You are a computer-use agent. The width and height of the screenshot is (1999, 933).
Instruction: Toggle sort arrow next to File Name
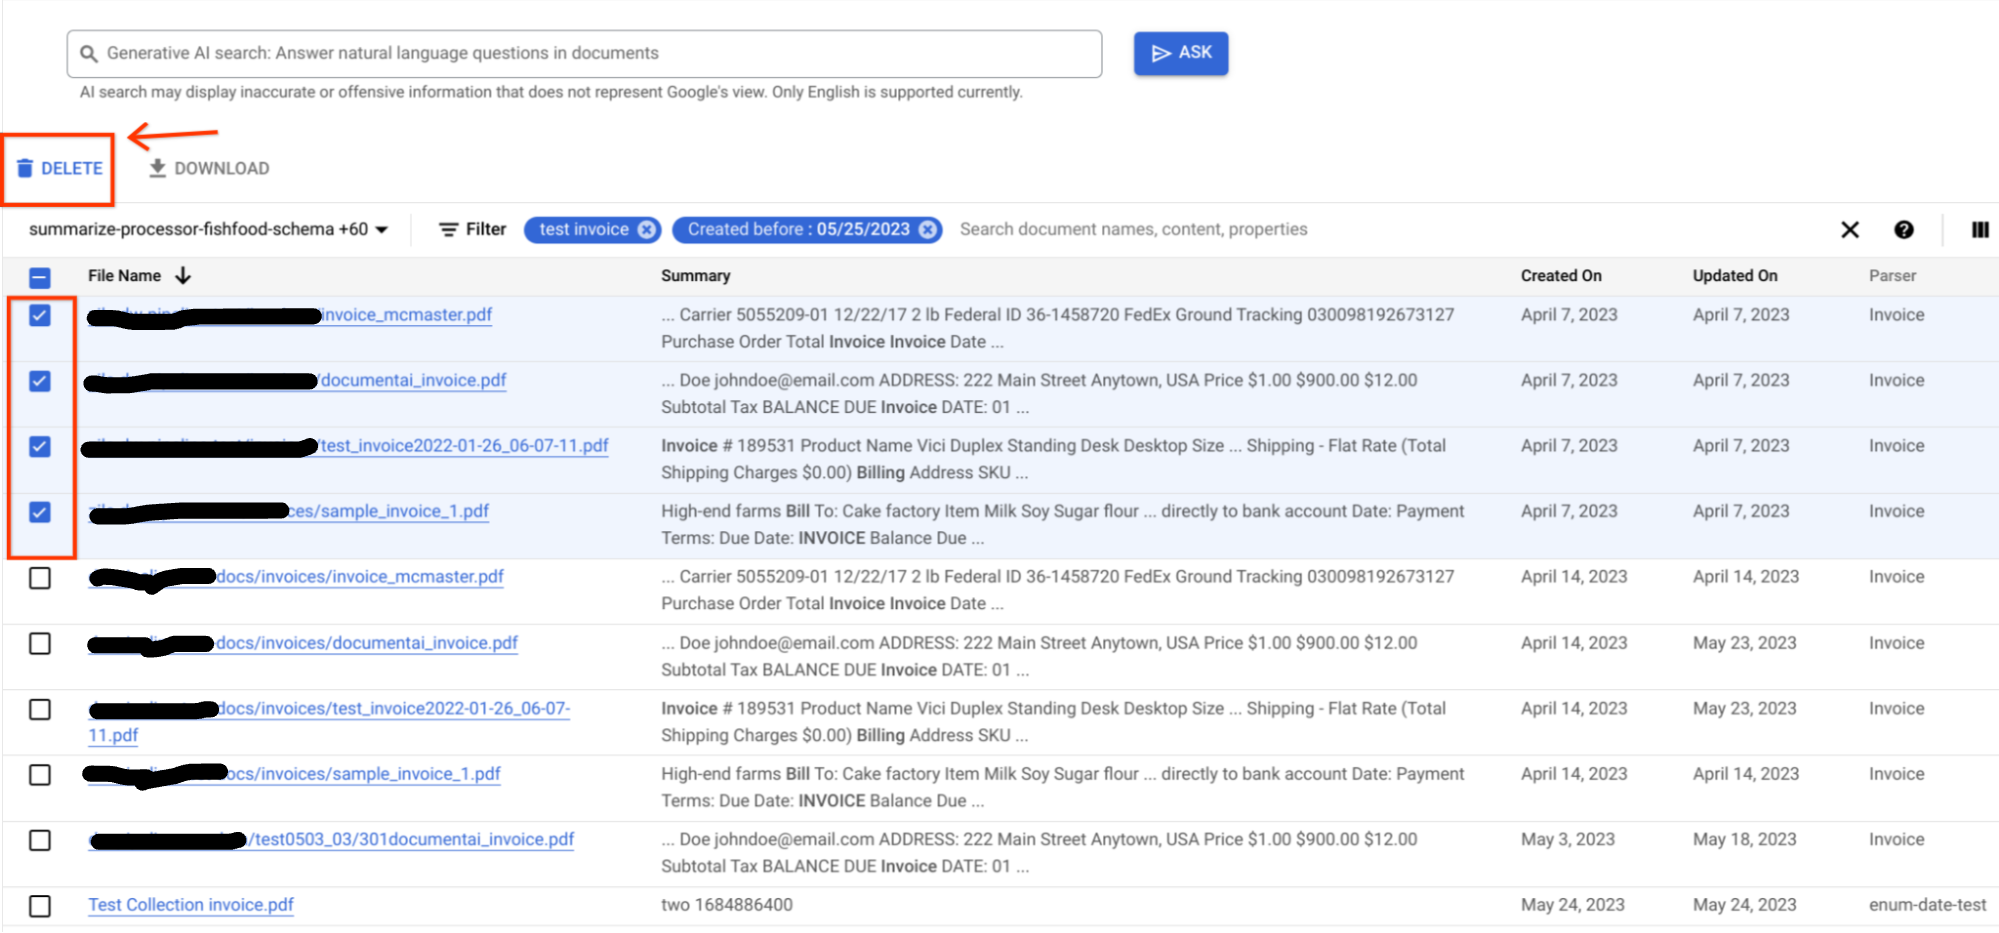click(183, 275)
